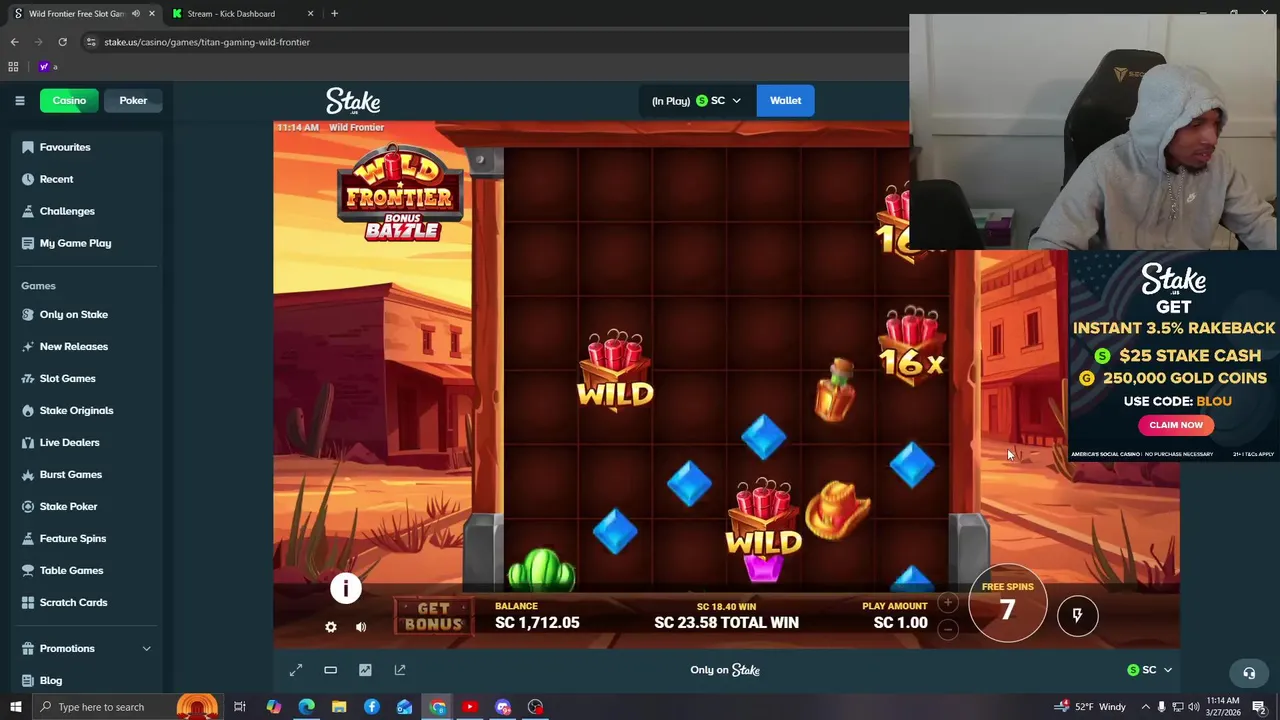This screenshot has width=1280, height=720.
Task: Open the browser apps grid bookmark
Action: tap(13, 67)
